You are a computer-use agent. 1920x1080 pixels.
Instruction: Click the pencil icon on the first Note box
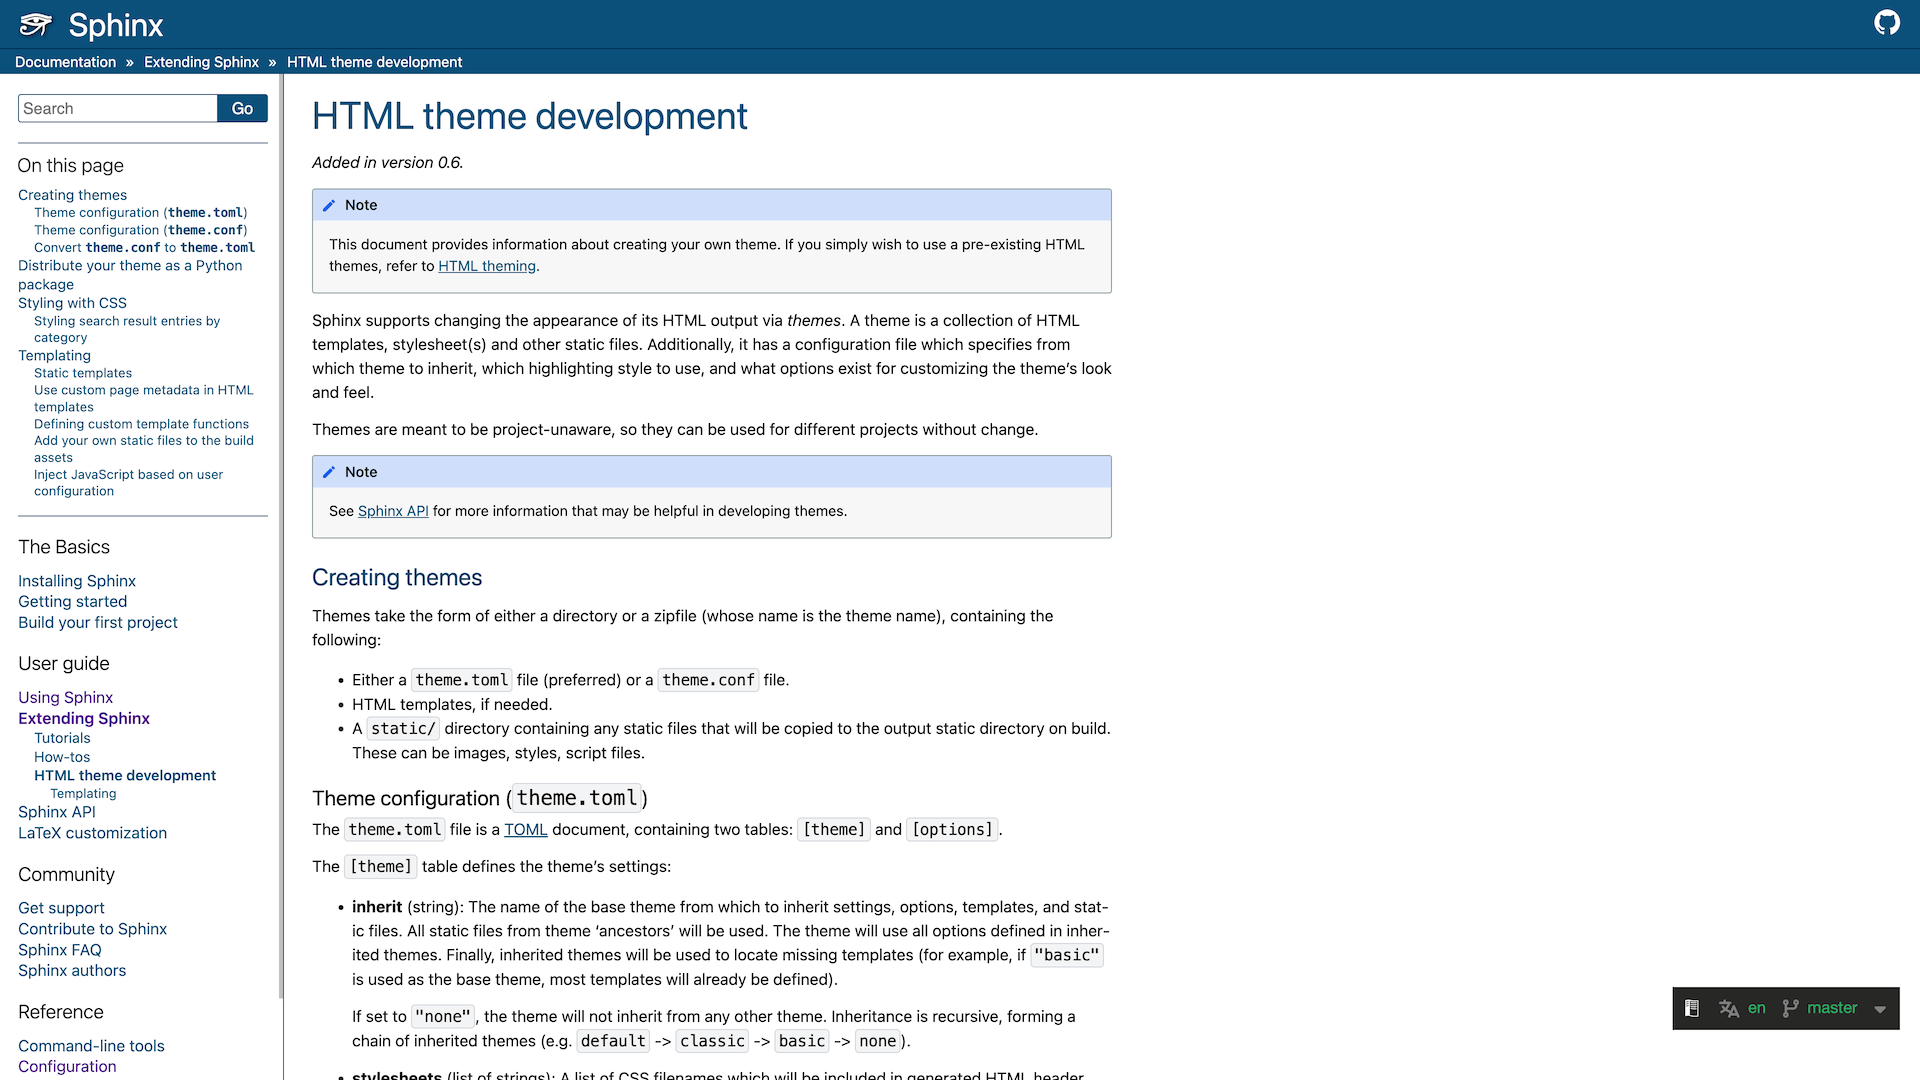pos(330,204)
